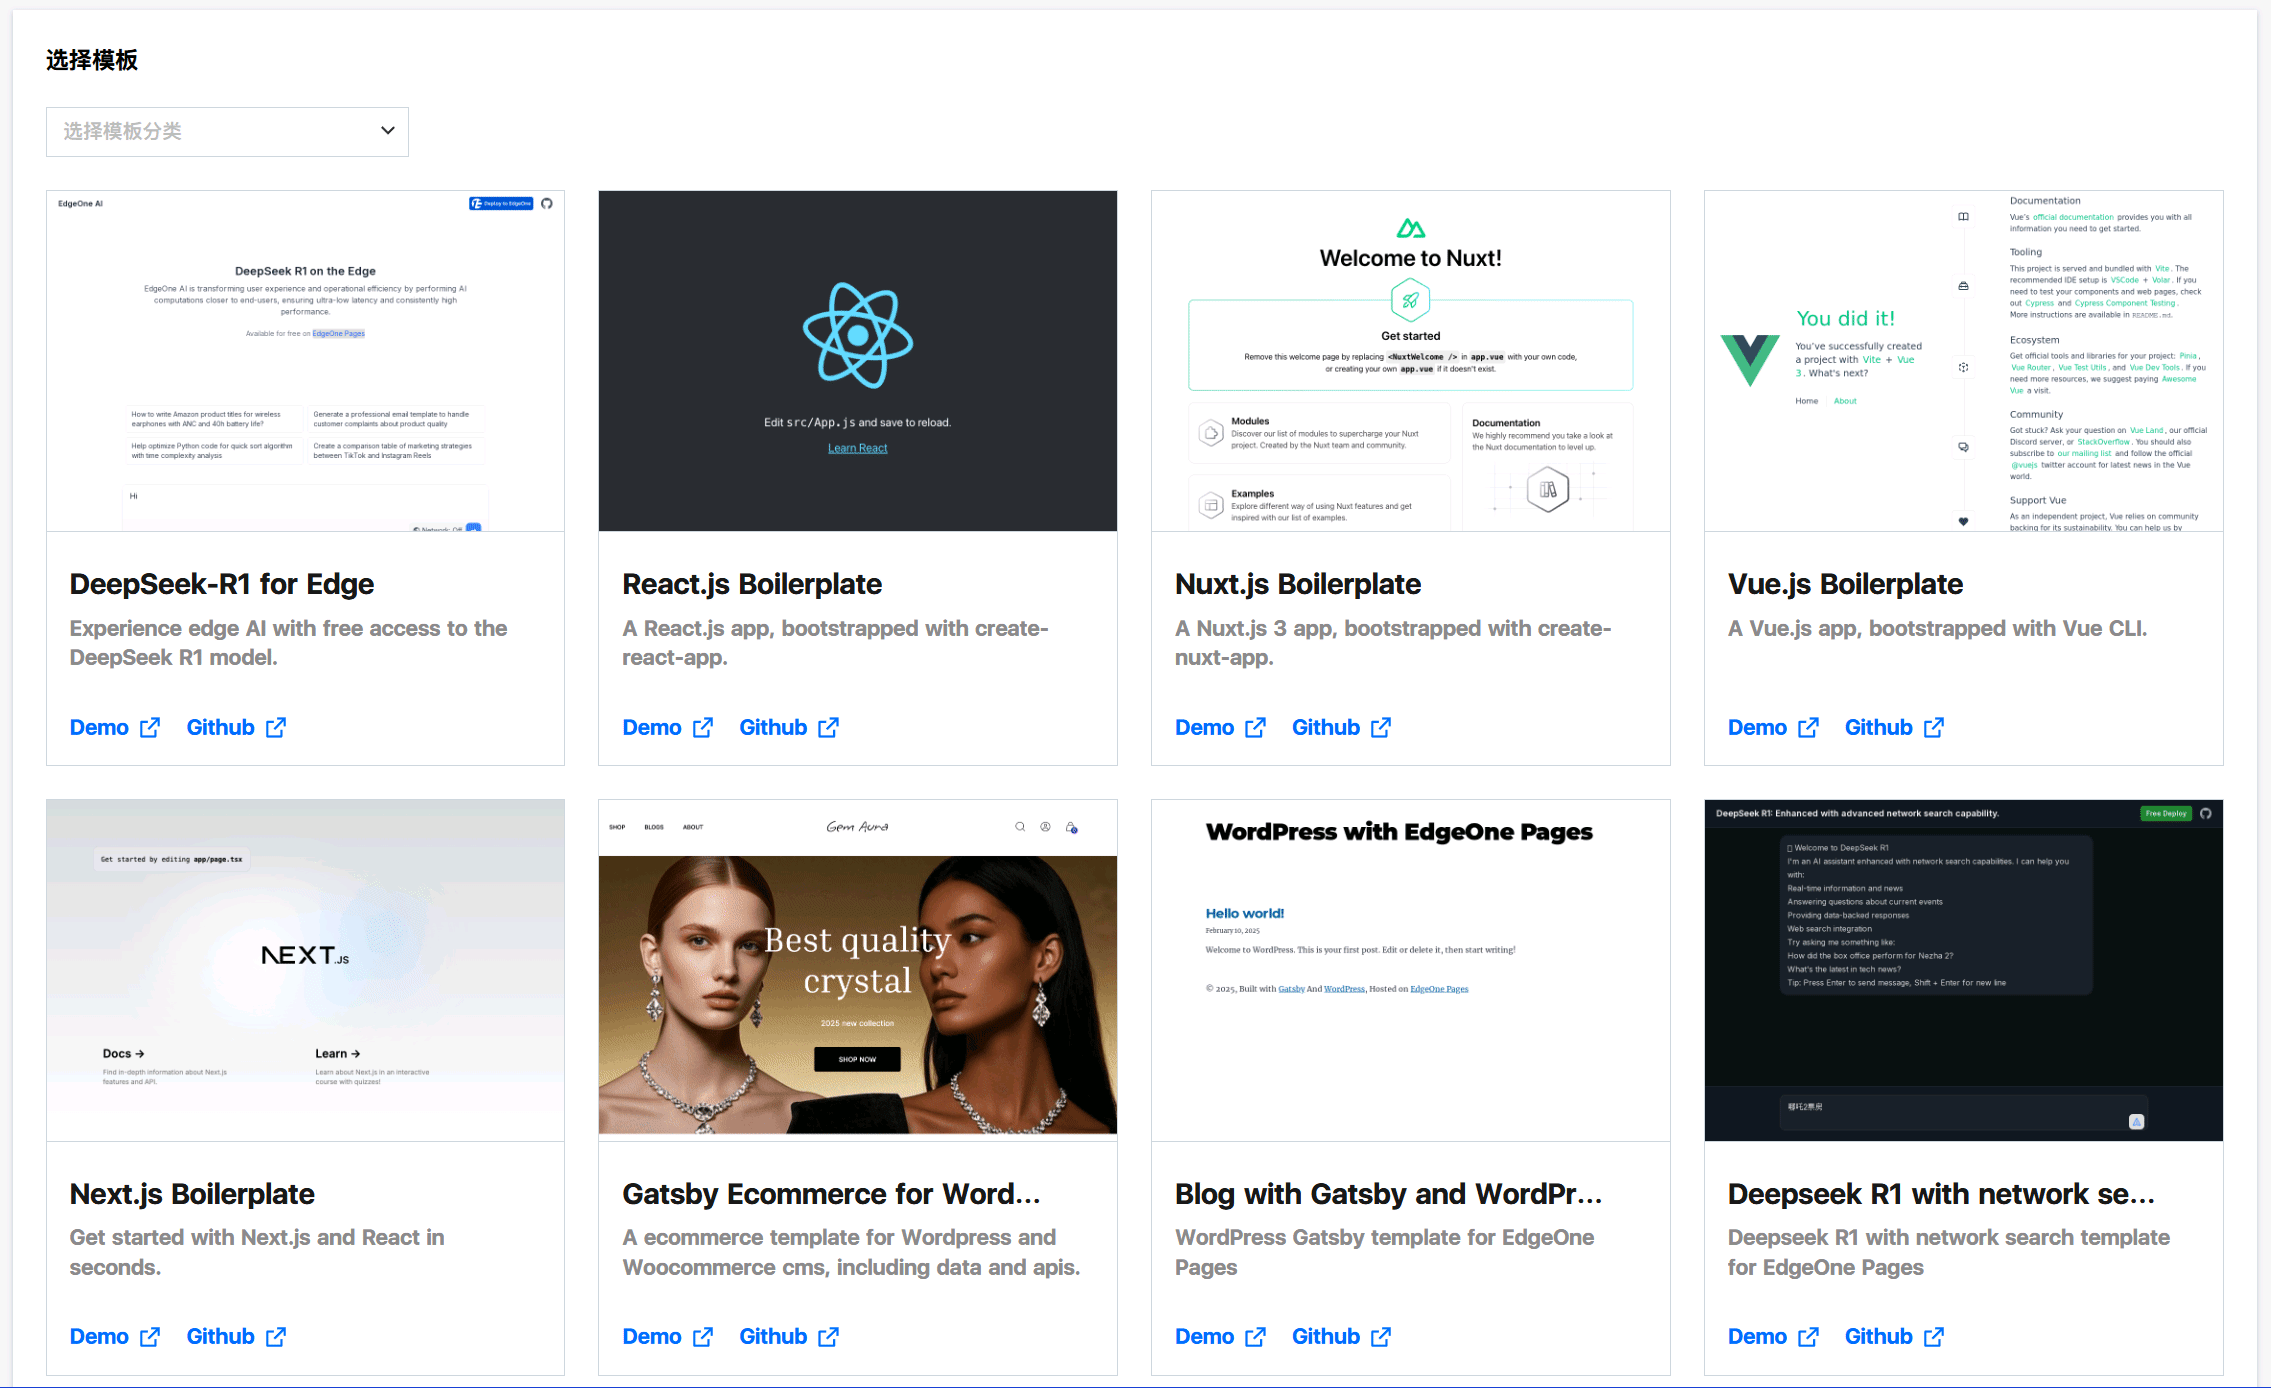Open Nuxt.js Boilerplate preview thumbnail

click(1411, 361)
